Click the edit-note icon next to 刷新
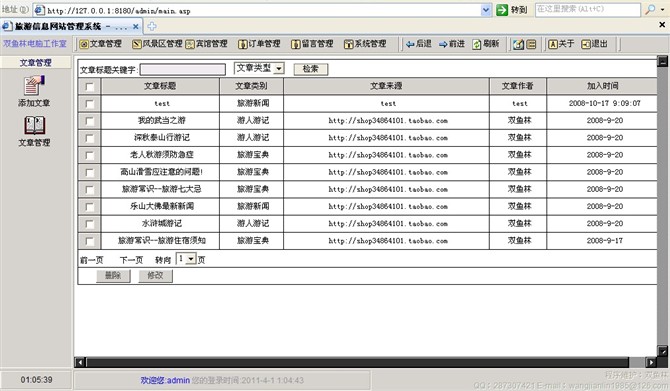Image resolution: width=670 pixels, height=391 pixels. [x=518, y=44]
